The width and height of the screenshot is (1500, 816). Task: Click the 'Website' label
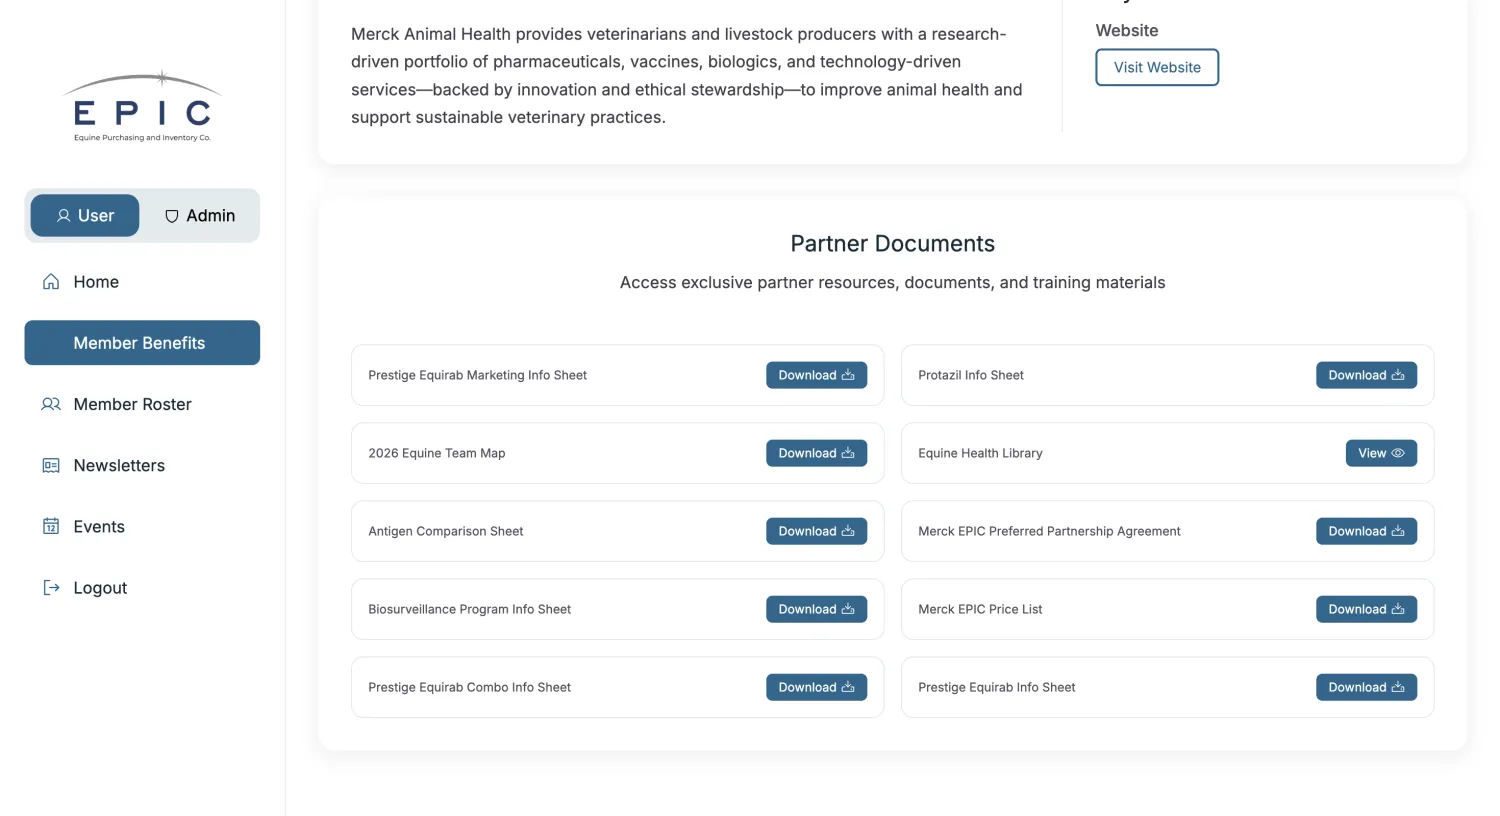tap(1127, 30)
